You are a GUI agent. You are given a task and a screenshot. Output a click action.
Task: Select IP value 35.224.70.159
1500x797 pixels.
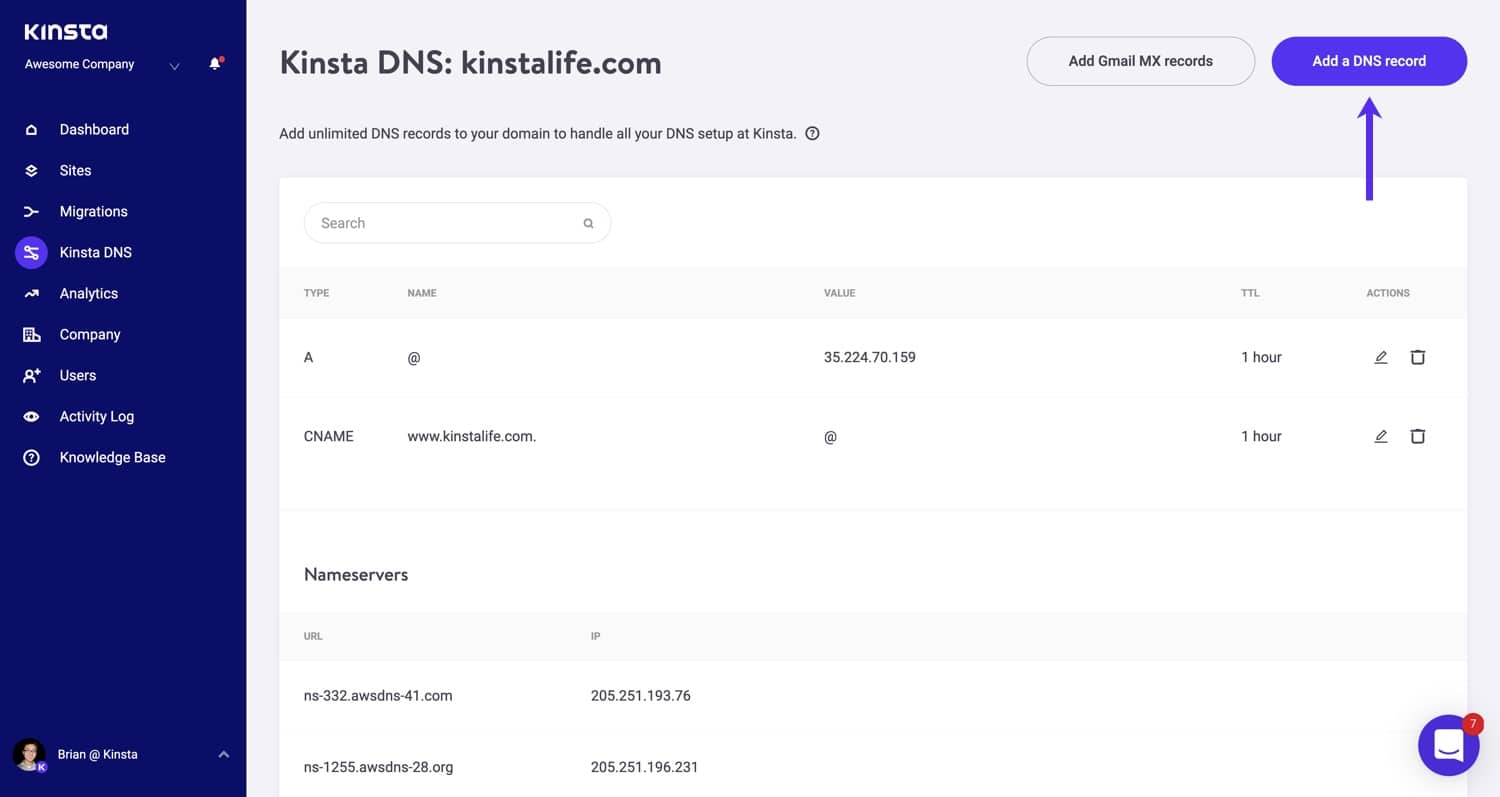[869, 357]
